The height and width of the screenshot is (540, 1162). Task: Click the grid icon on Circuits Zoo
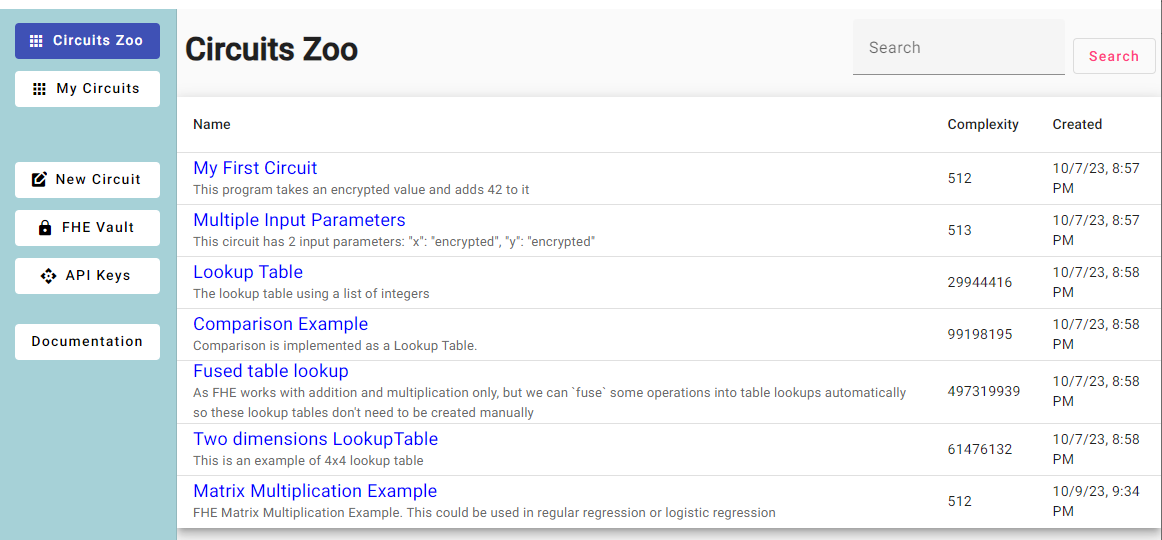36,41
